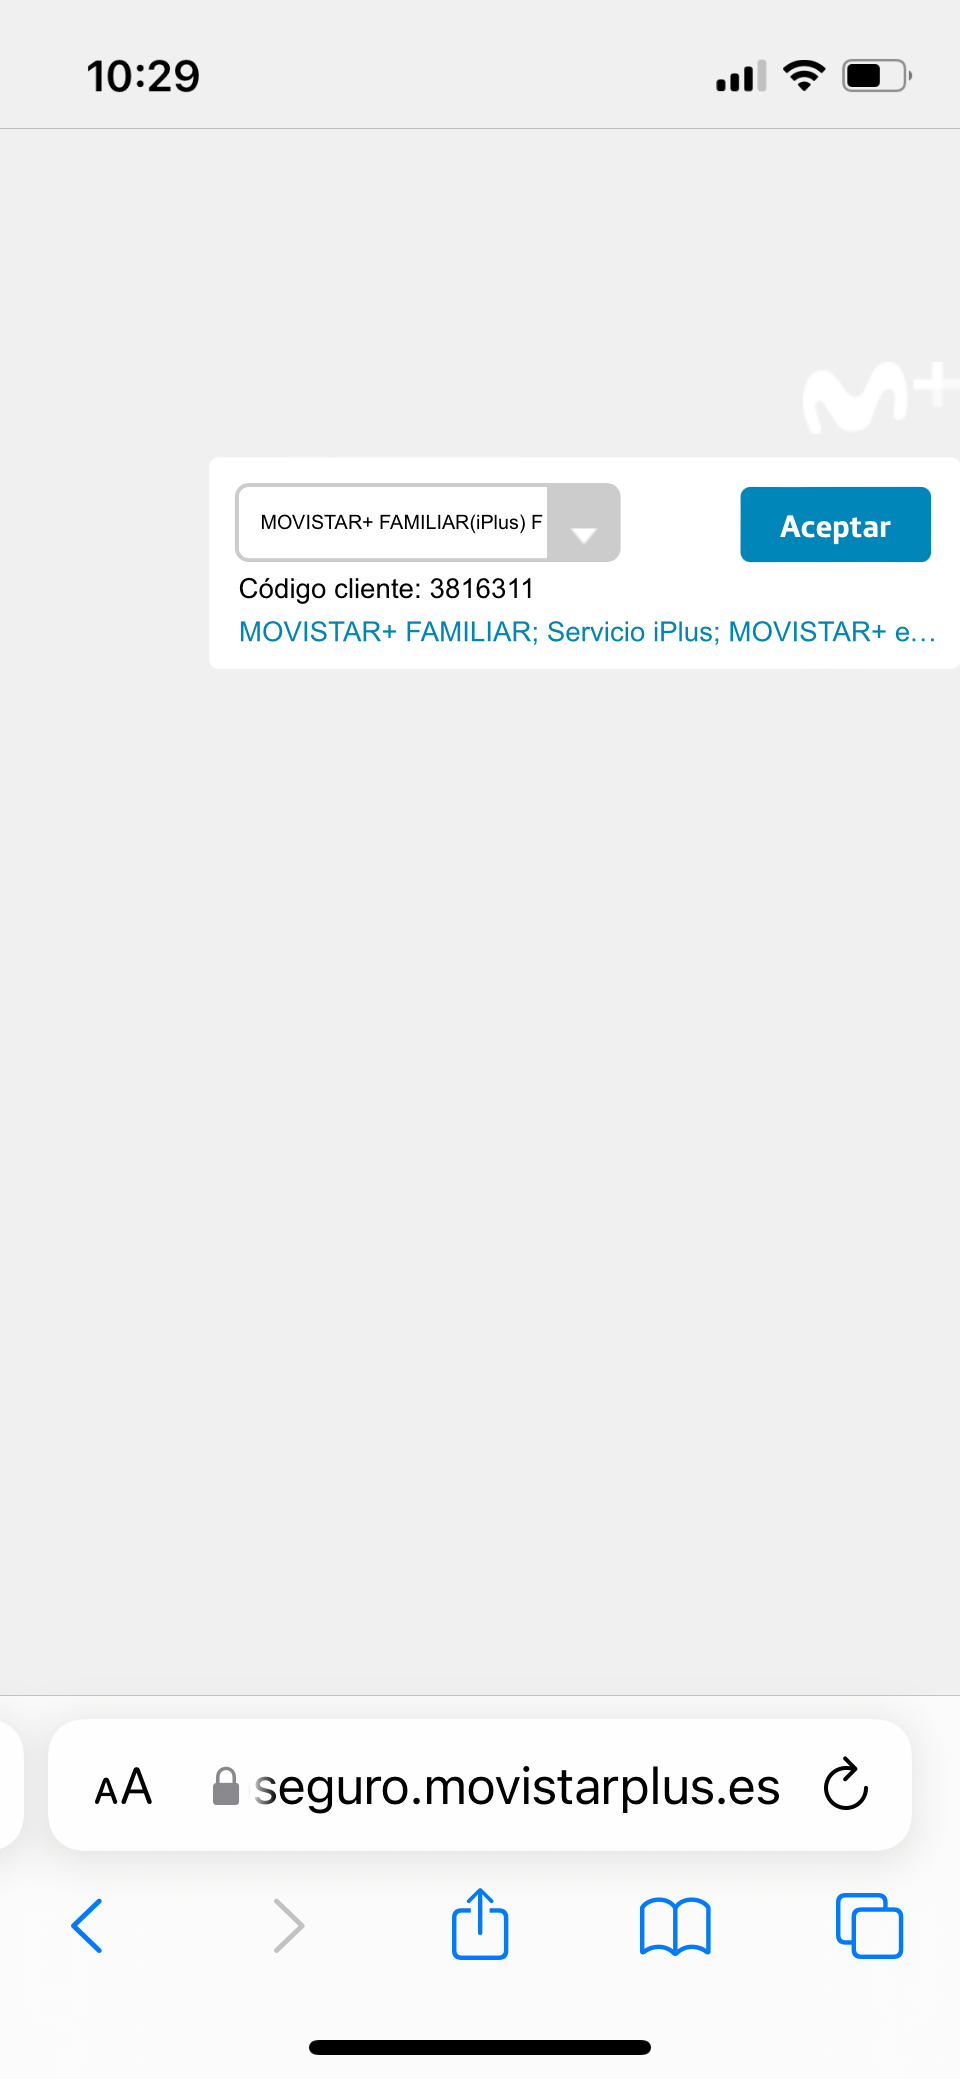Expand the grey dropdown arrow of subscription selector
Image resolution: width=960 pixels, height=2079 pixels.
584,523
